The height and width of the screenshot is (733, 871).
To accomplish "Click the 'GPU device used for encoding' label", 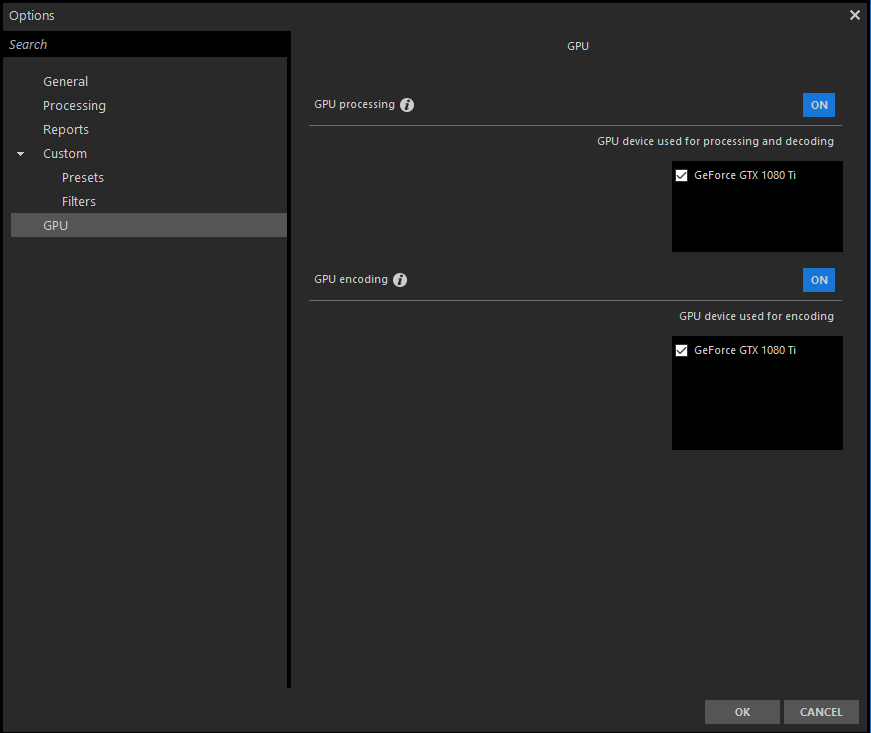I will [756, 316].
